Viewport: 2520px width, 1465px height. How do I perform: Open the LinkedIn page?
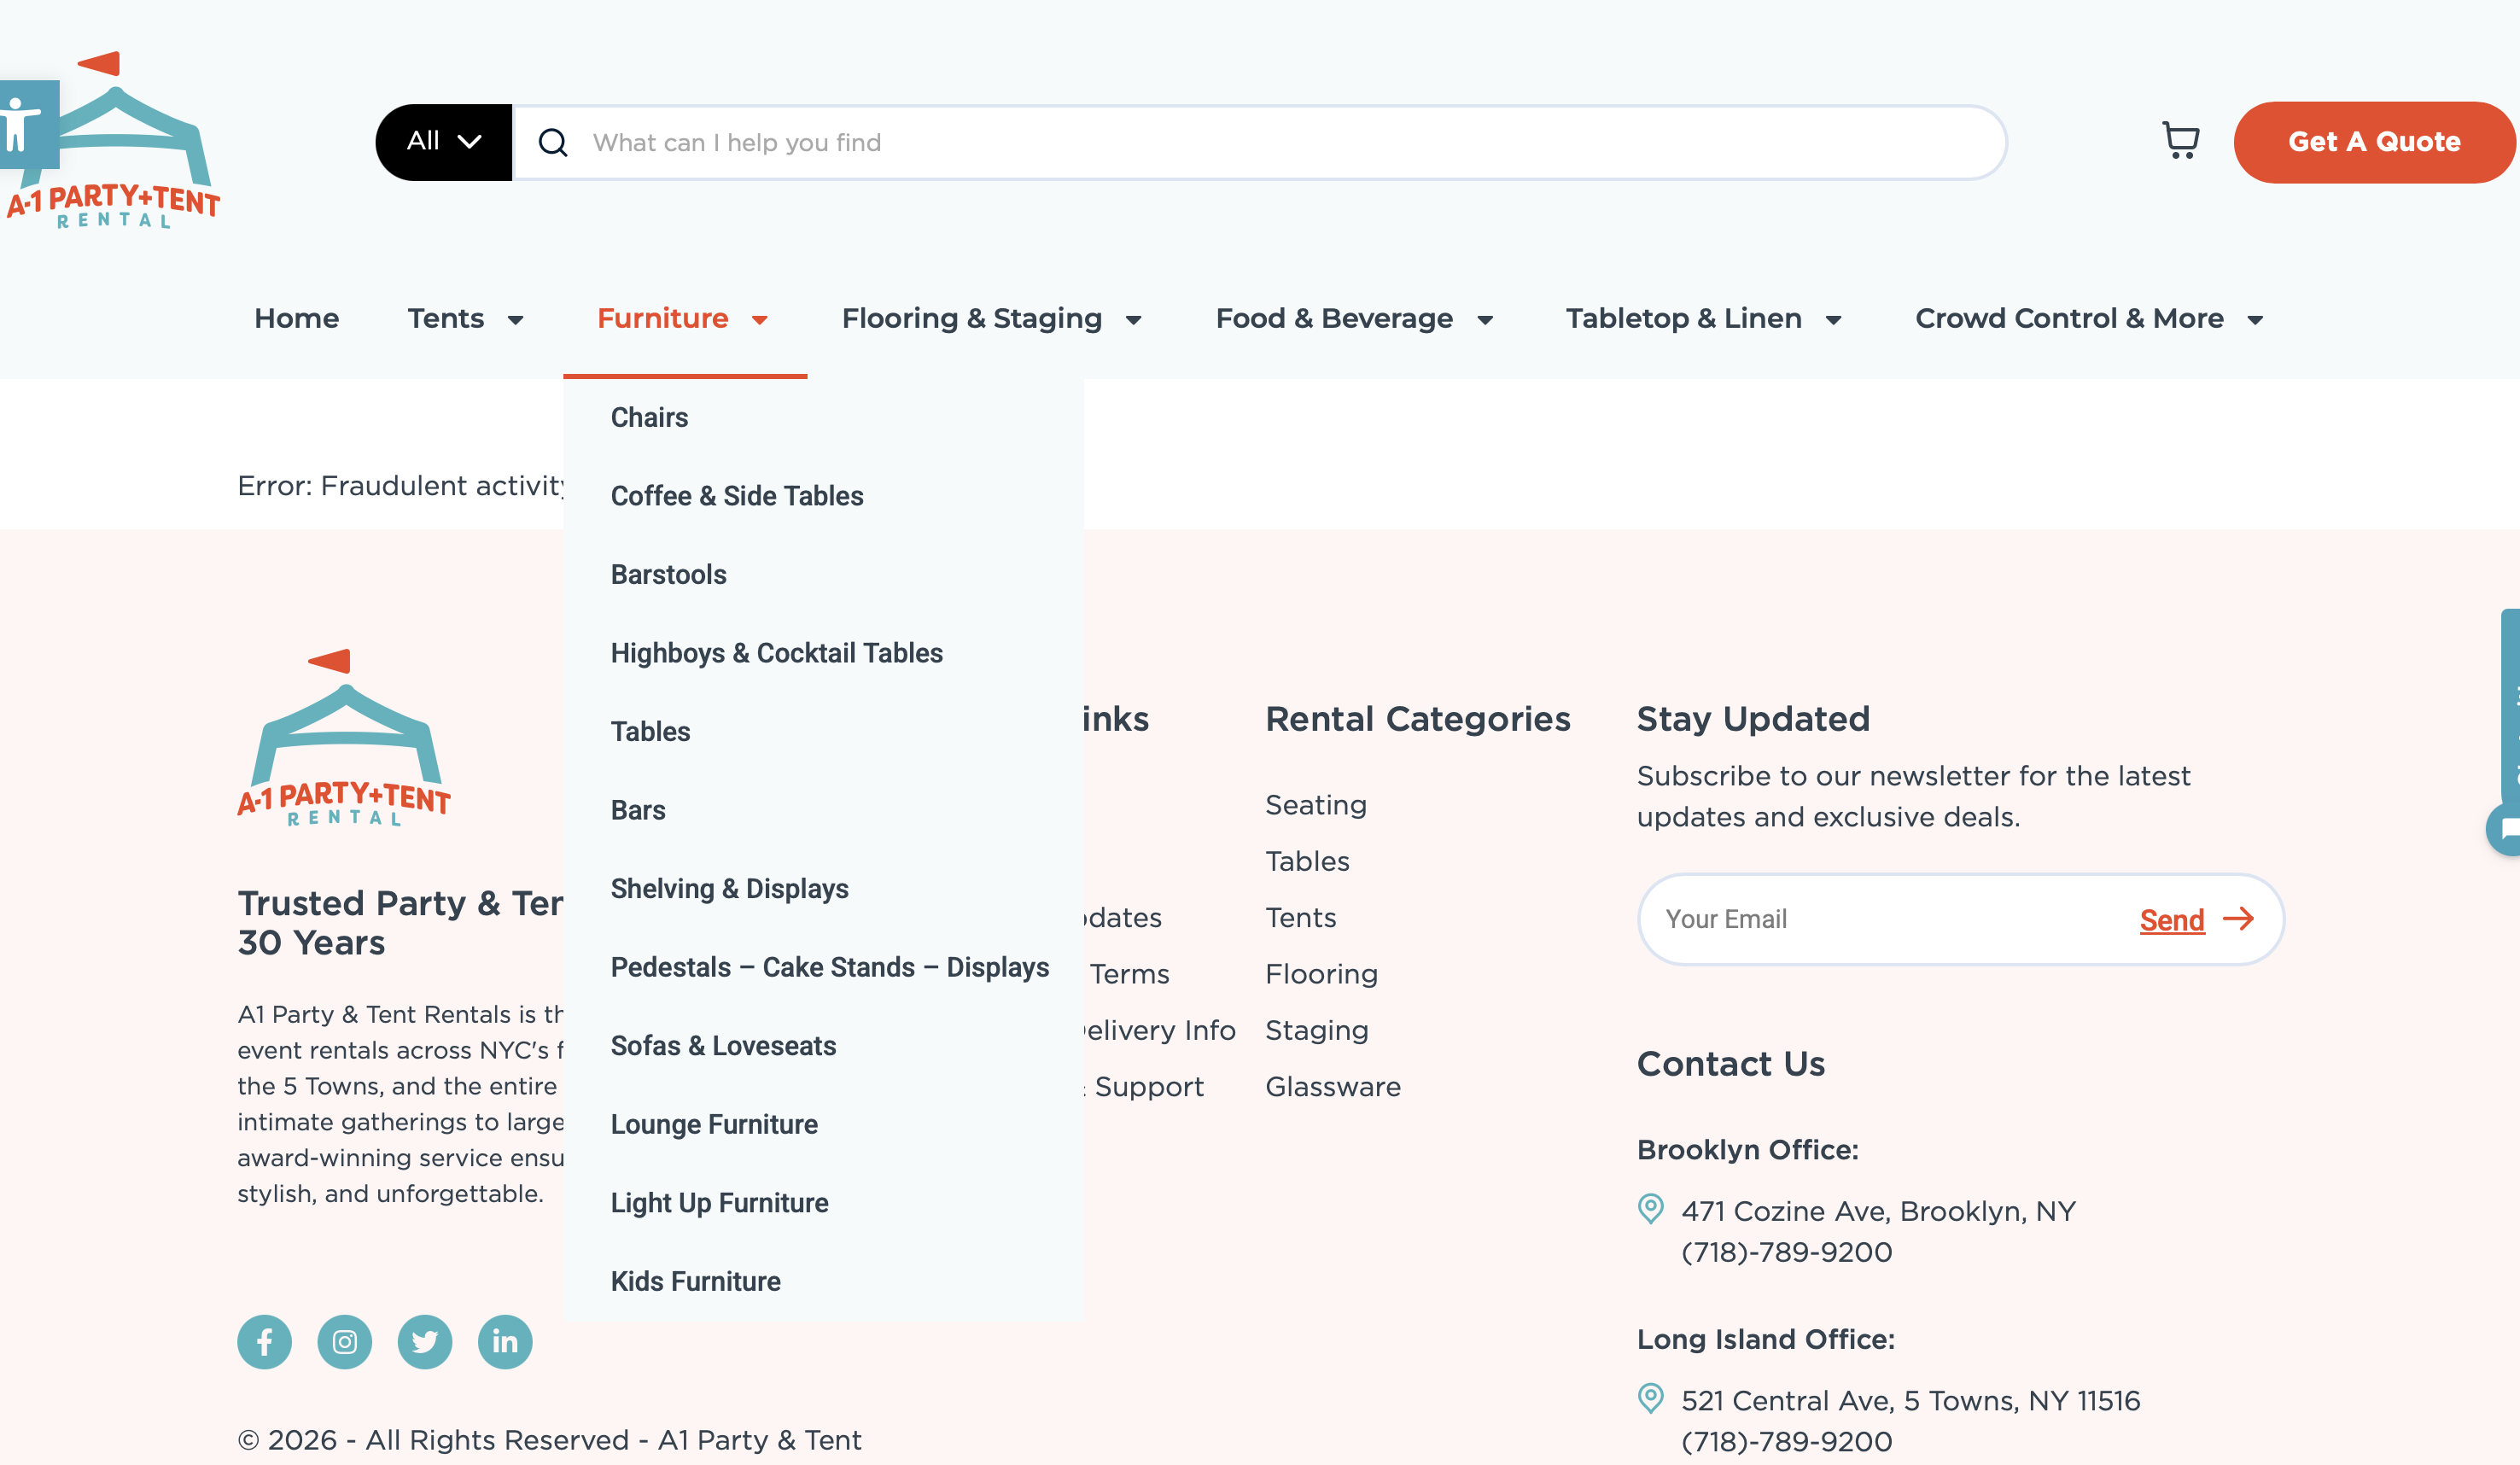505,1341
